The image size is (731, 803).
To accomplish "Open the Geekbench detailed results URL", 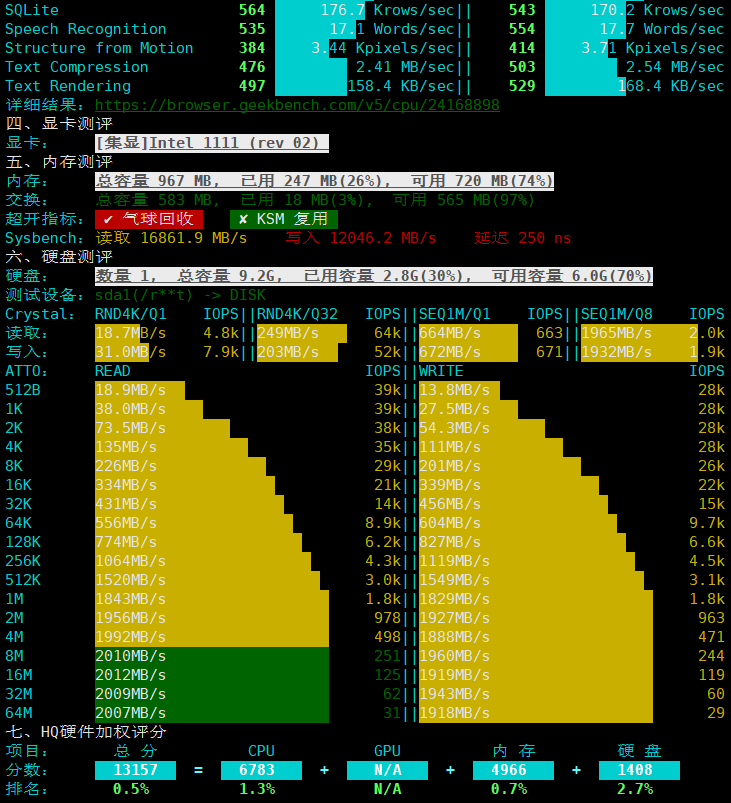I will (x=297, y=105).
